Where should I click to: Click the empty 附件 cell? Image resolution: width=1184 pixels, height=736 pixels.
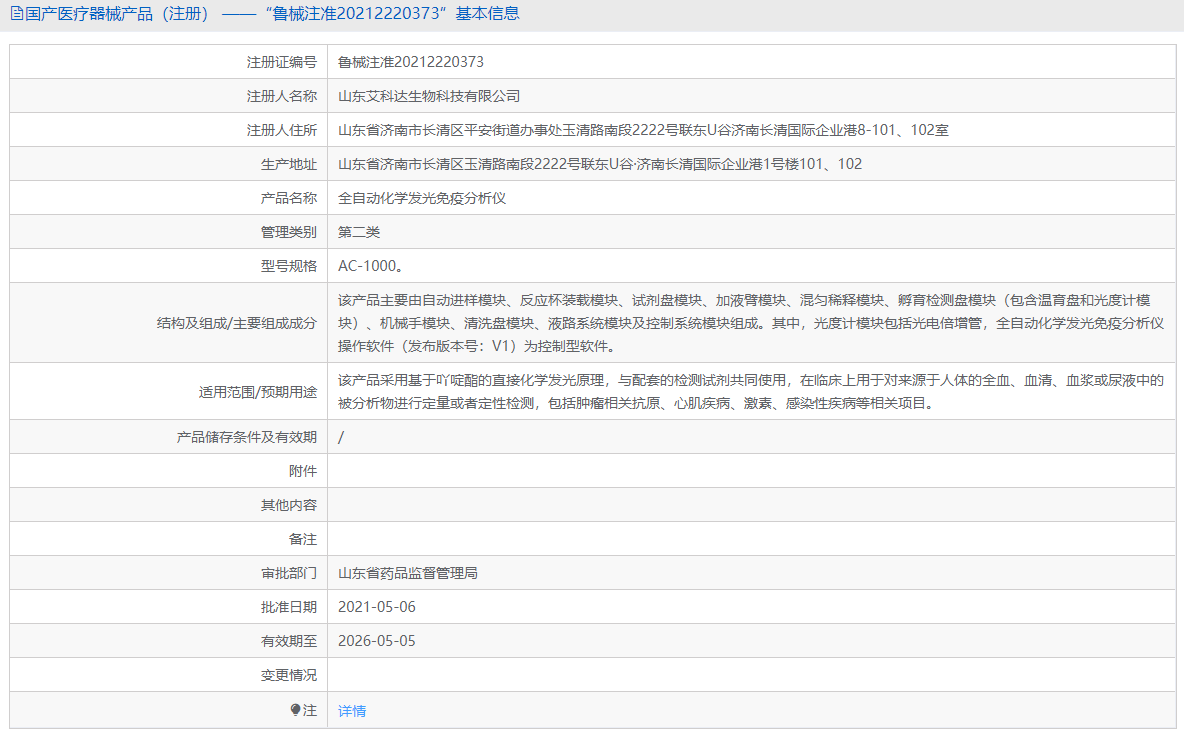tap(600, 470)
